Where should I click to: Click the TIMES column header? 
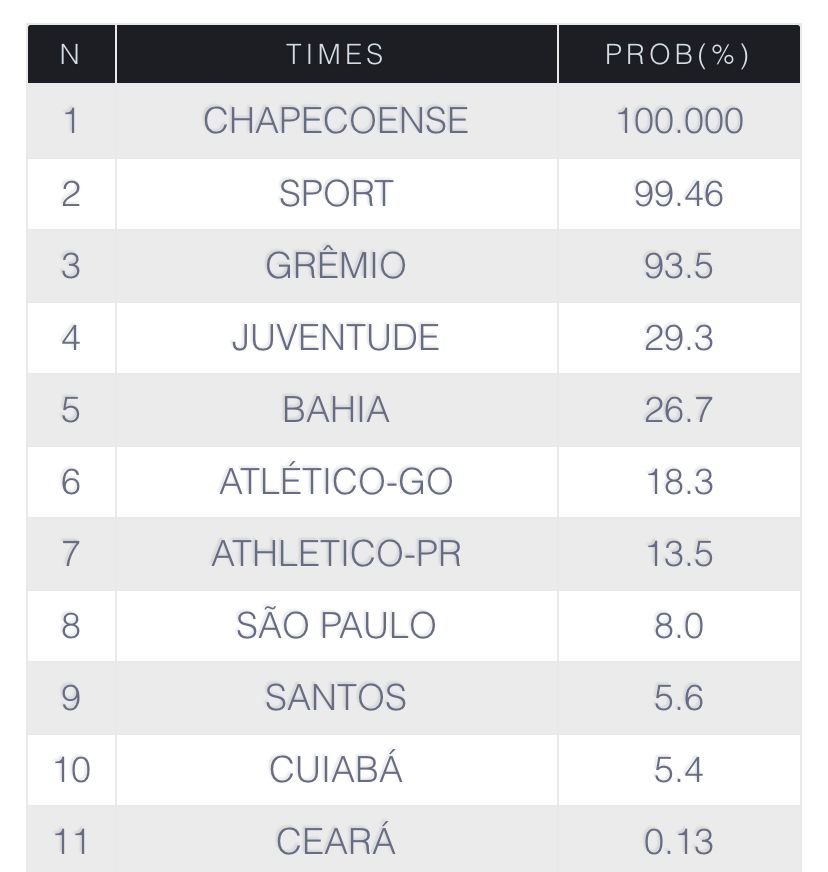336,54
